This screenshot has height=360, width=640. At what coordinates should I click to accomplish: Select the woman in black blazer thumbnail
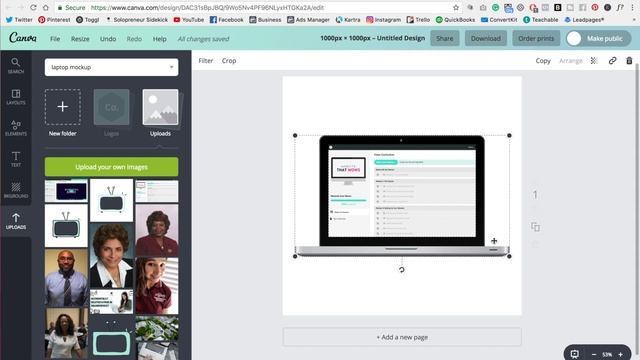coord(111,256)
